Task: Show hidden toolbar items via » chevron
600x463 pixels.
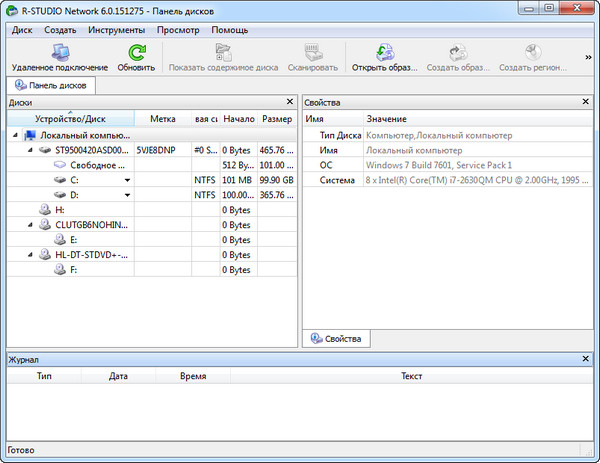Action: pos(589,57)
